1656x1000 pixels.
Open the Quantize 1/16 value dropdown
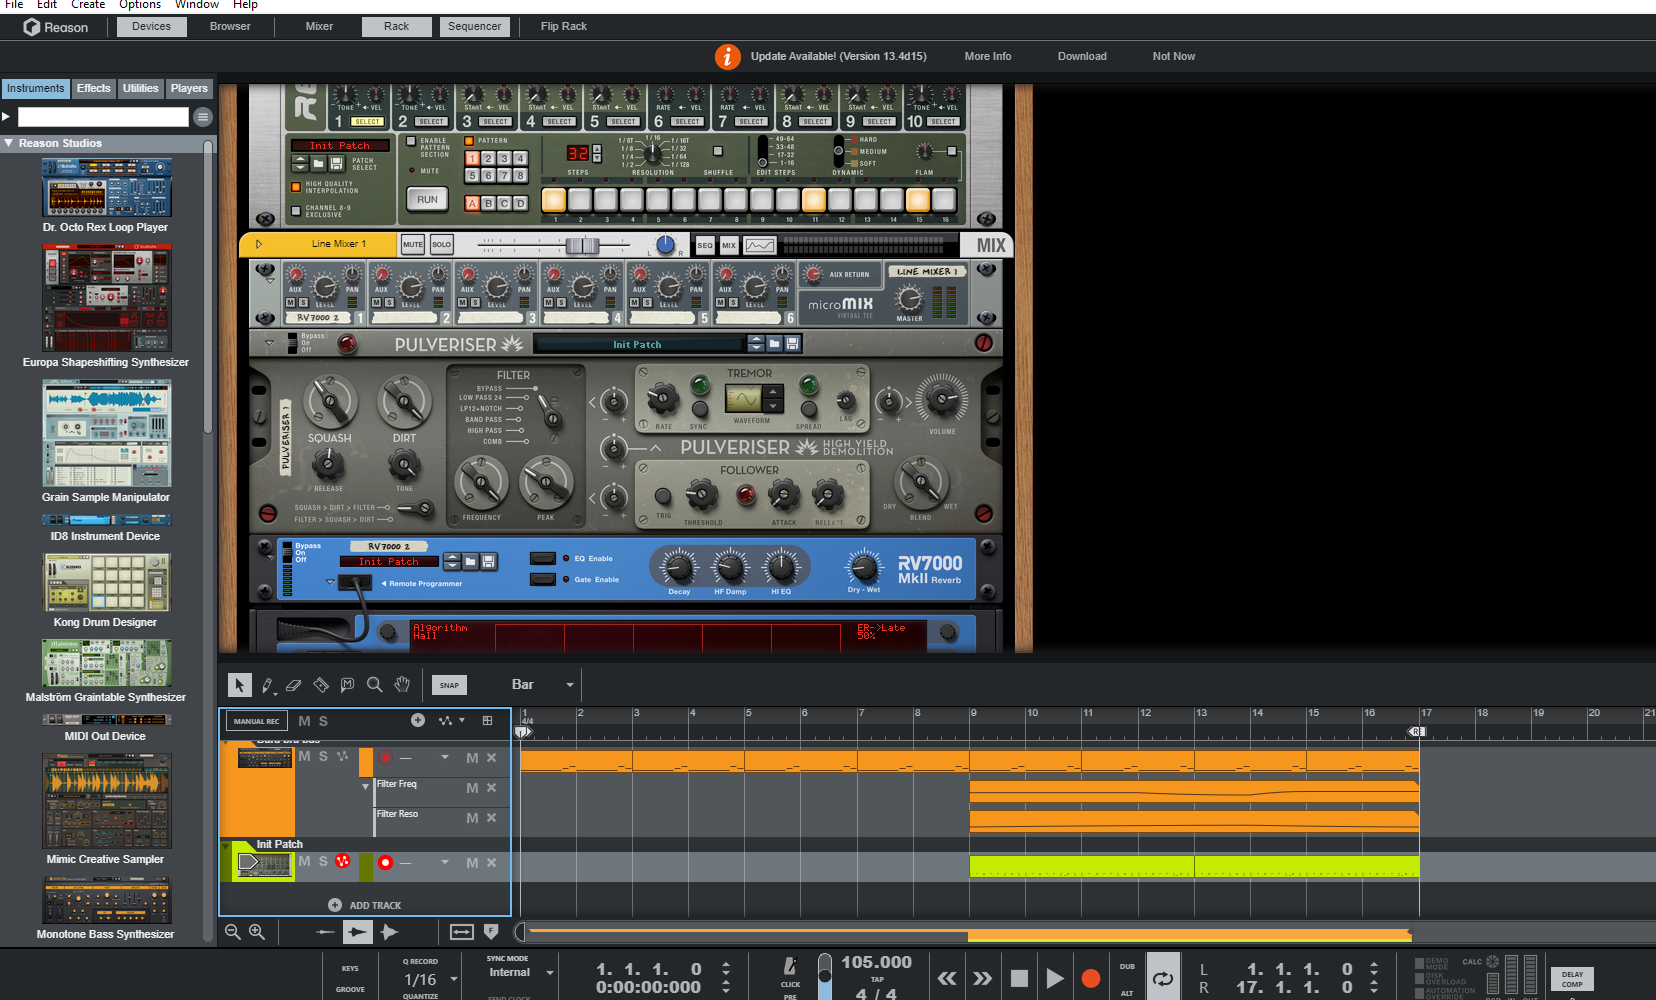click(x=454, y=980)
